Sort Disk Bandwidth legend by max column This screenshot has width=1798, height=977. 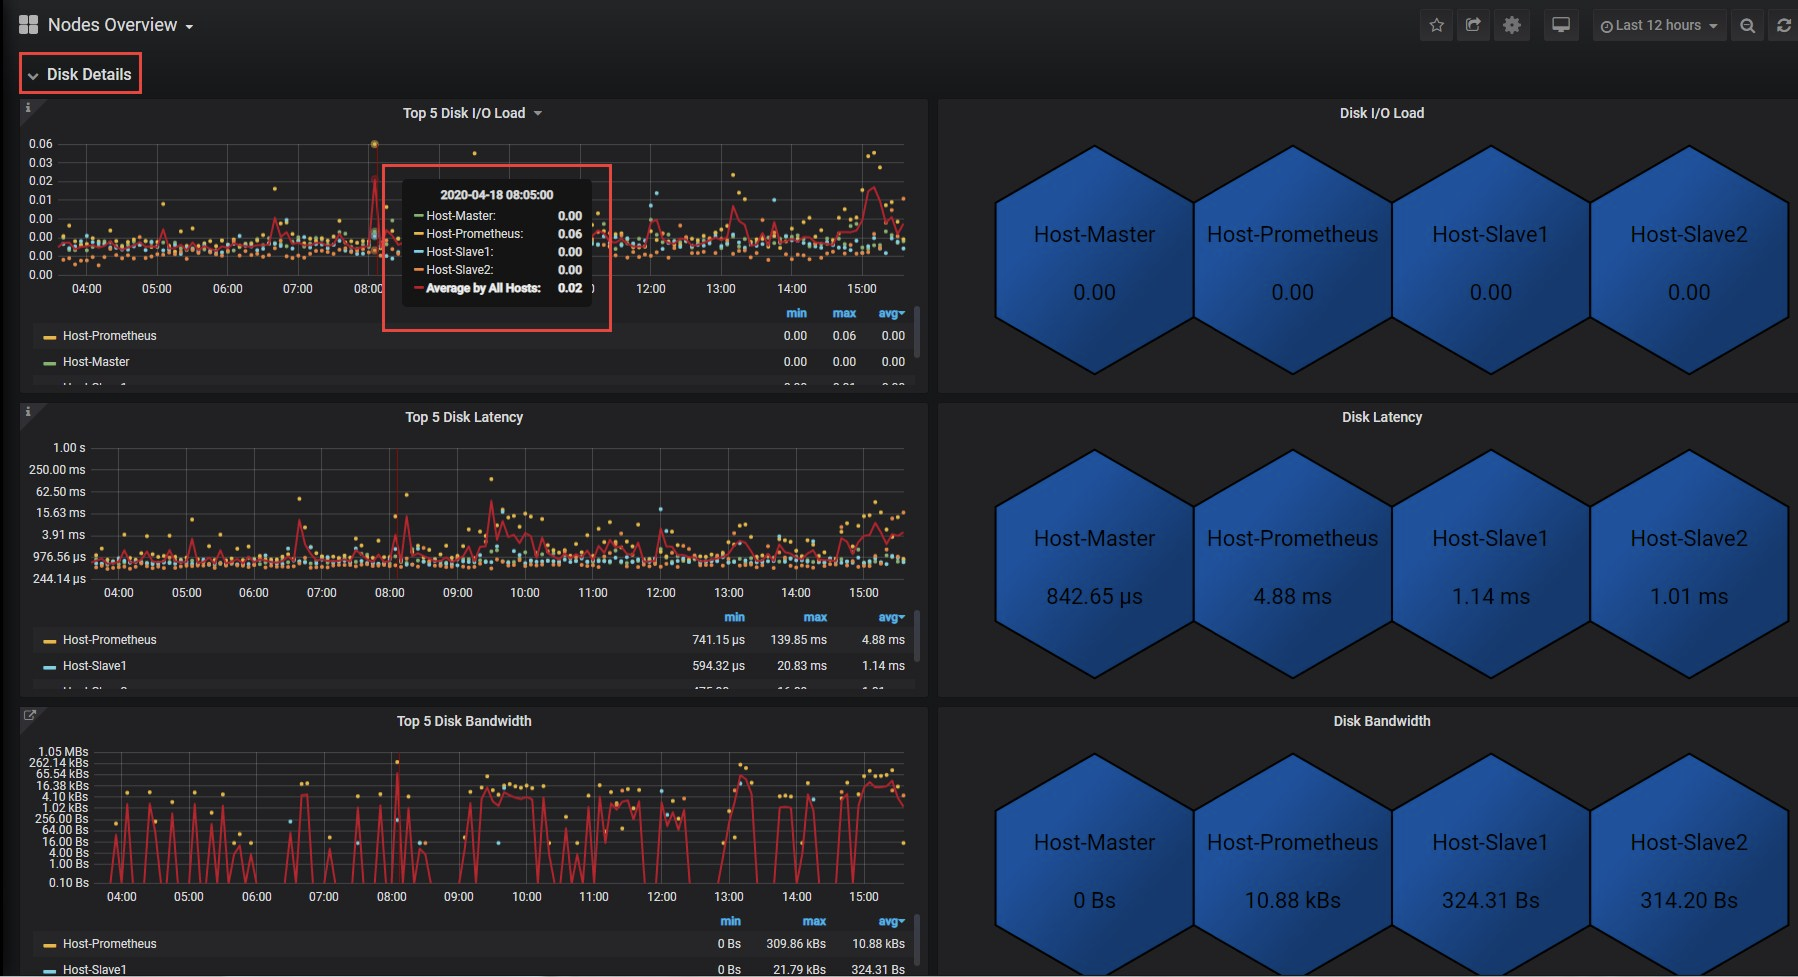pyautogui.click(x=814, y=921)
